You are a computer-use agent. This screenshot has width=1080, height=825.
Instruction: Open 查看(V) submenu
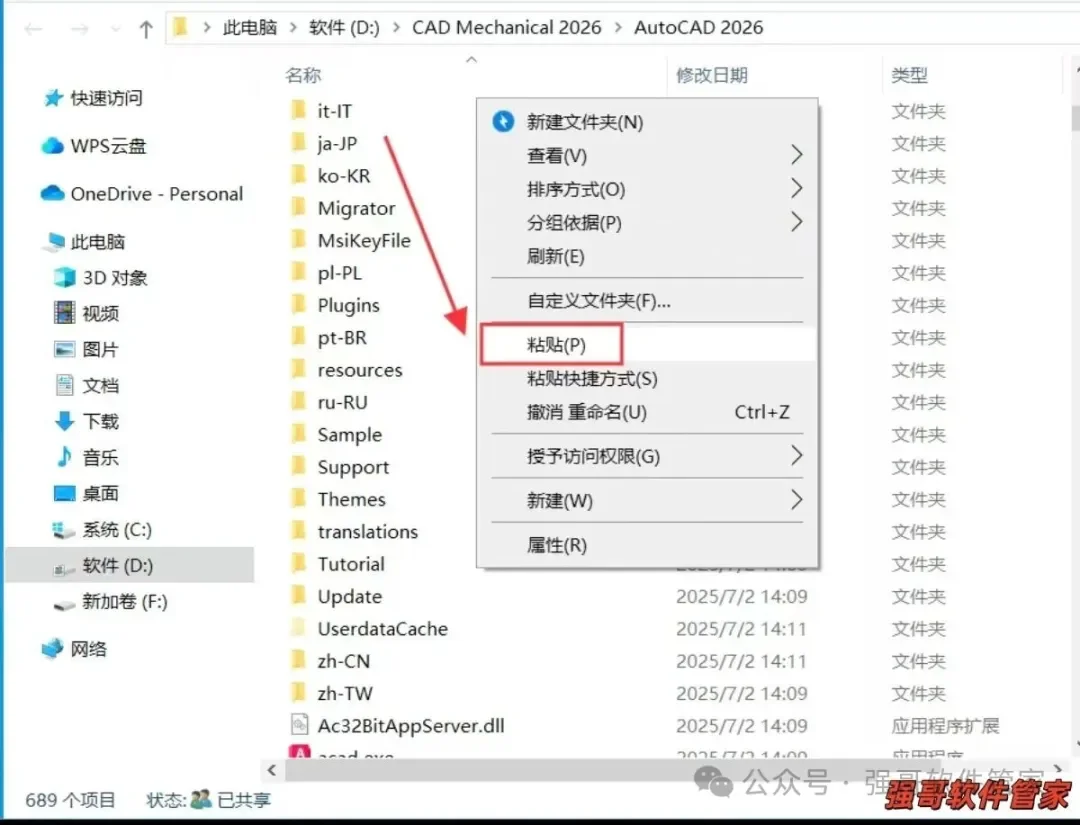coord(647,156)
